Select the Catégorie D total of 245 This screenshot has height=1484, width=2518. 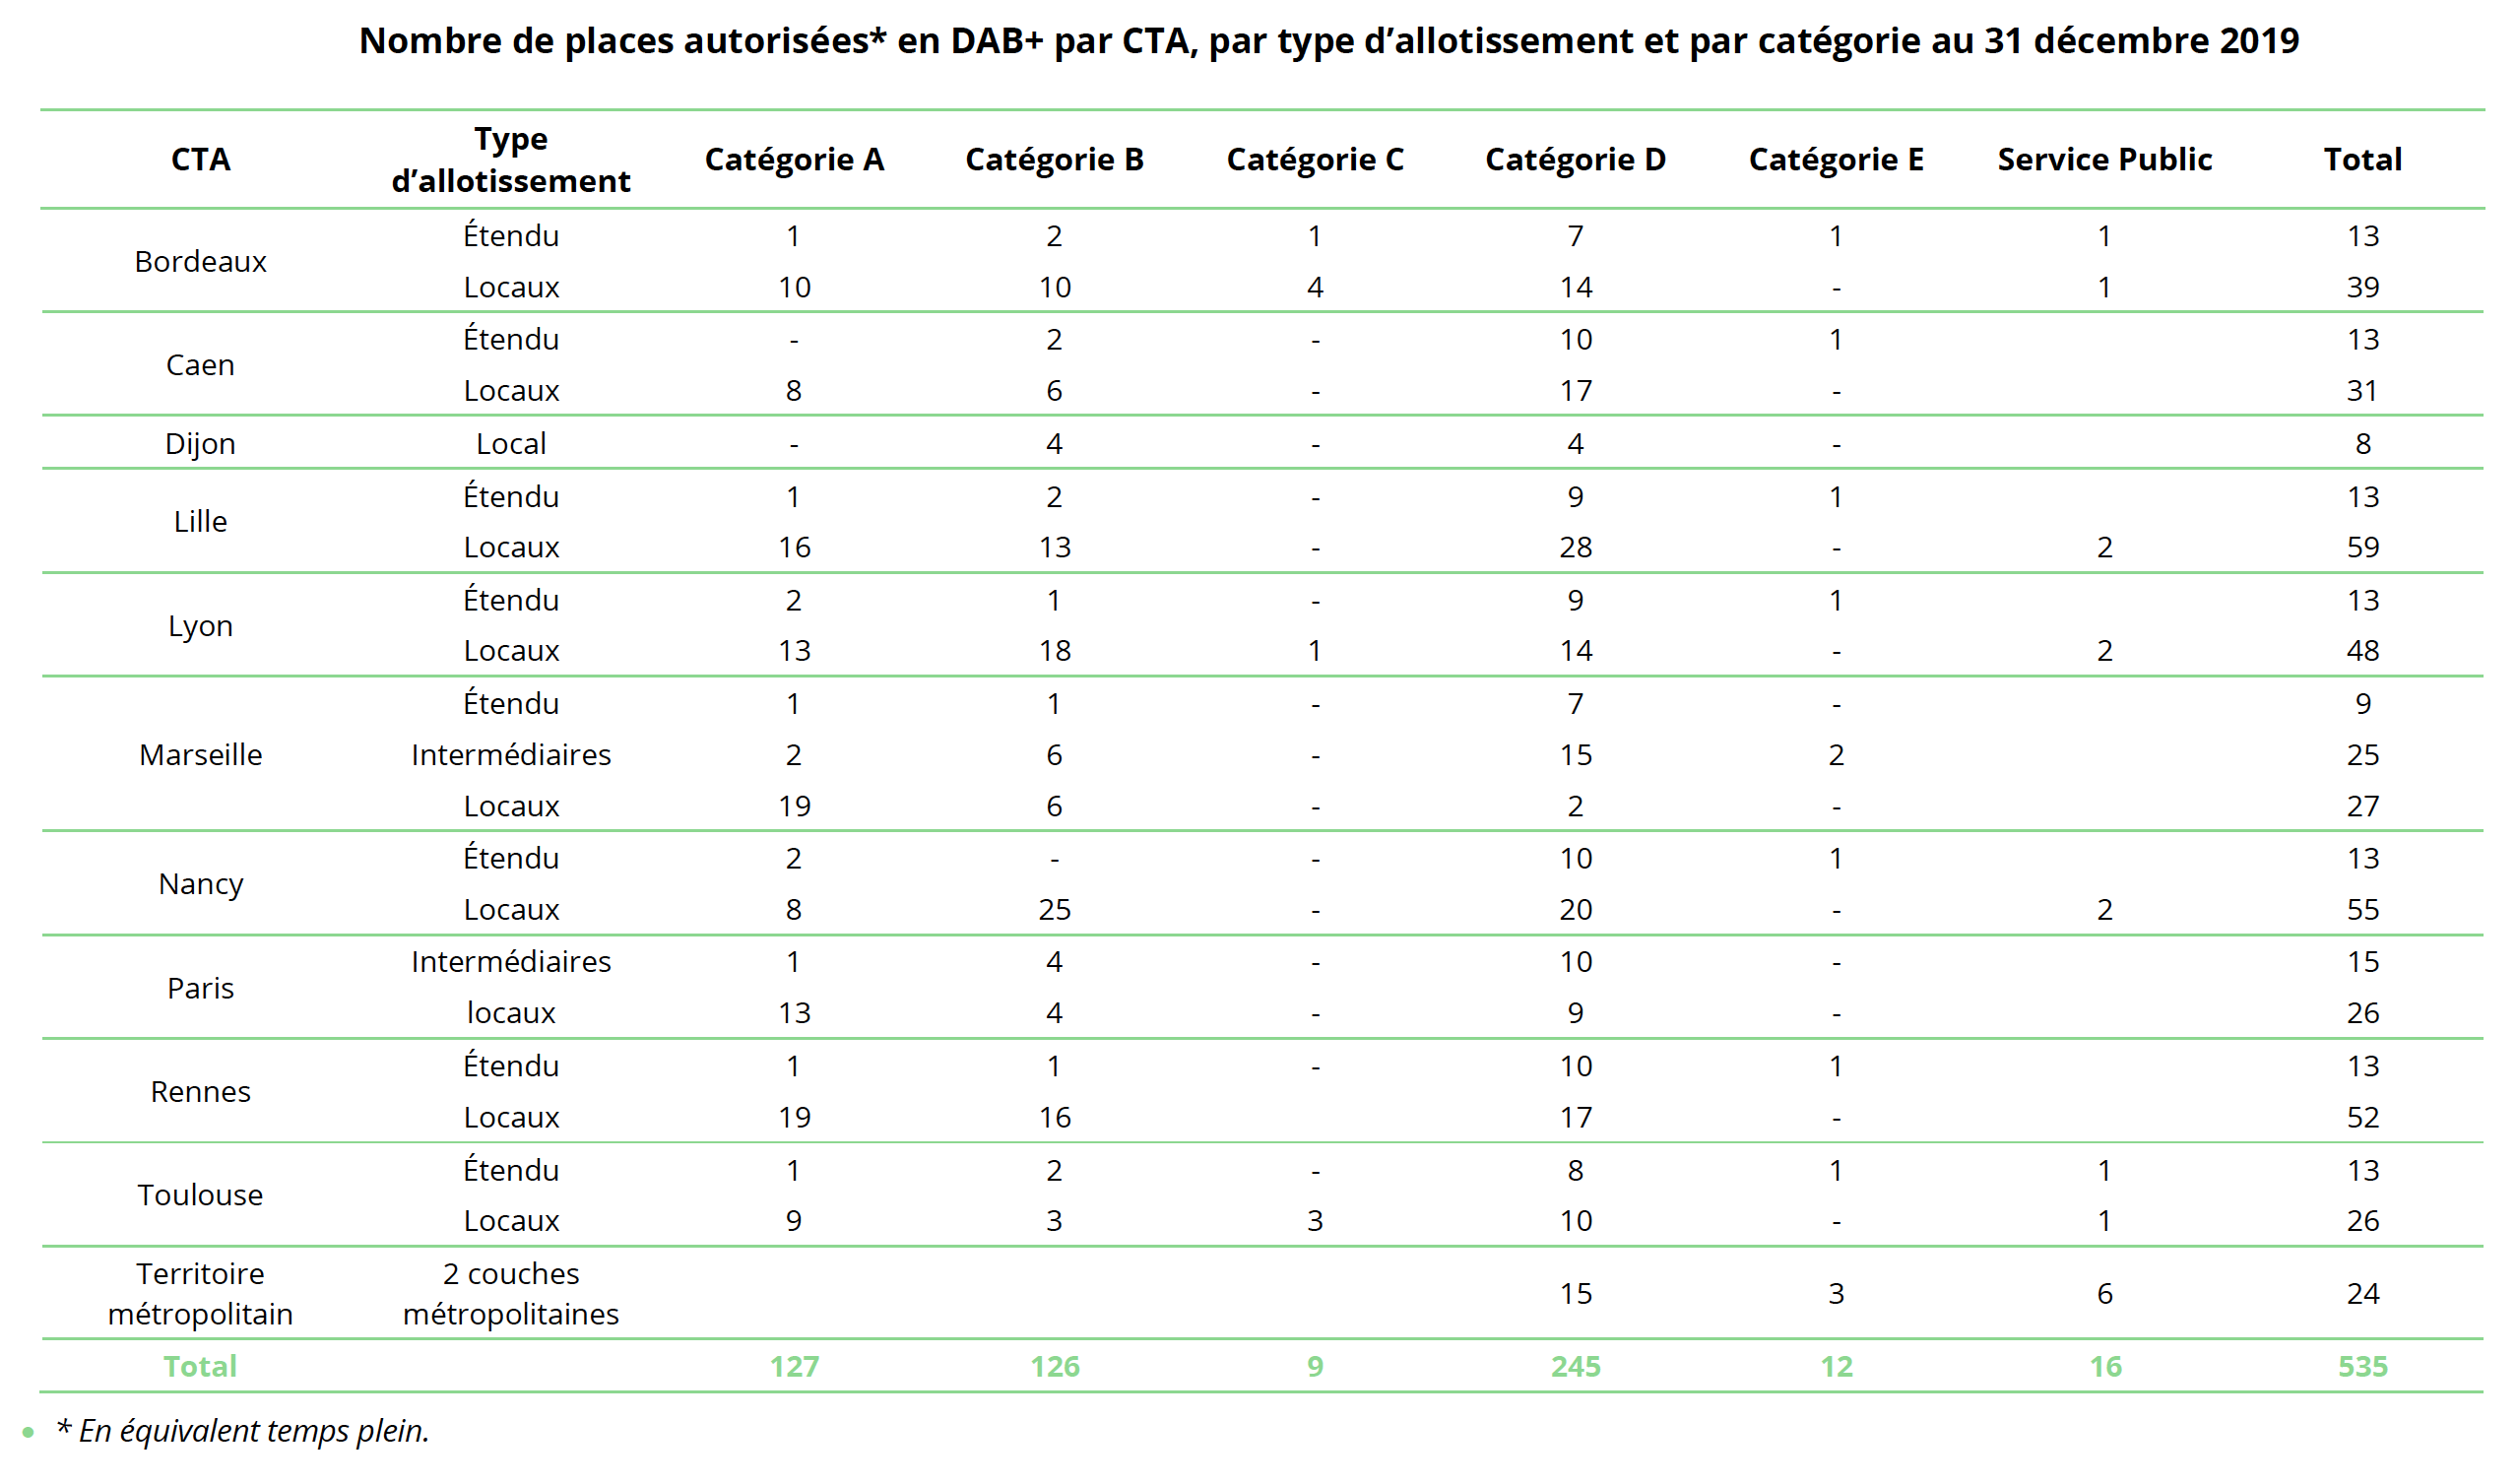tap(1575, 1366)
